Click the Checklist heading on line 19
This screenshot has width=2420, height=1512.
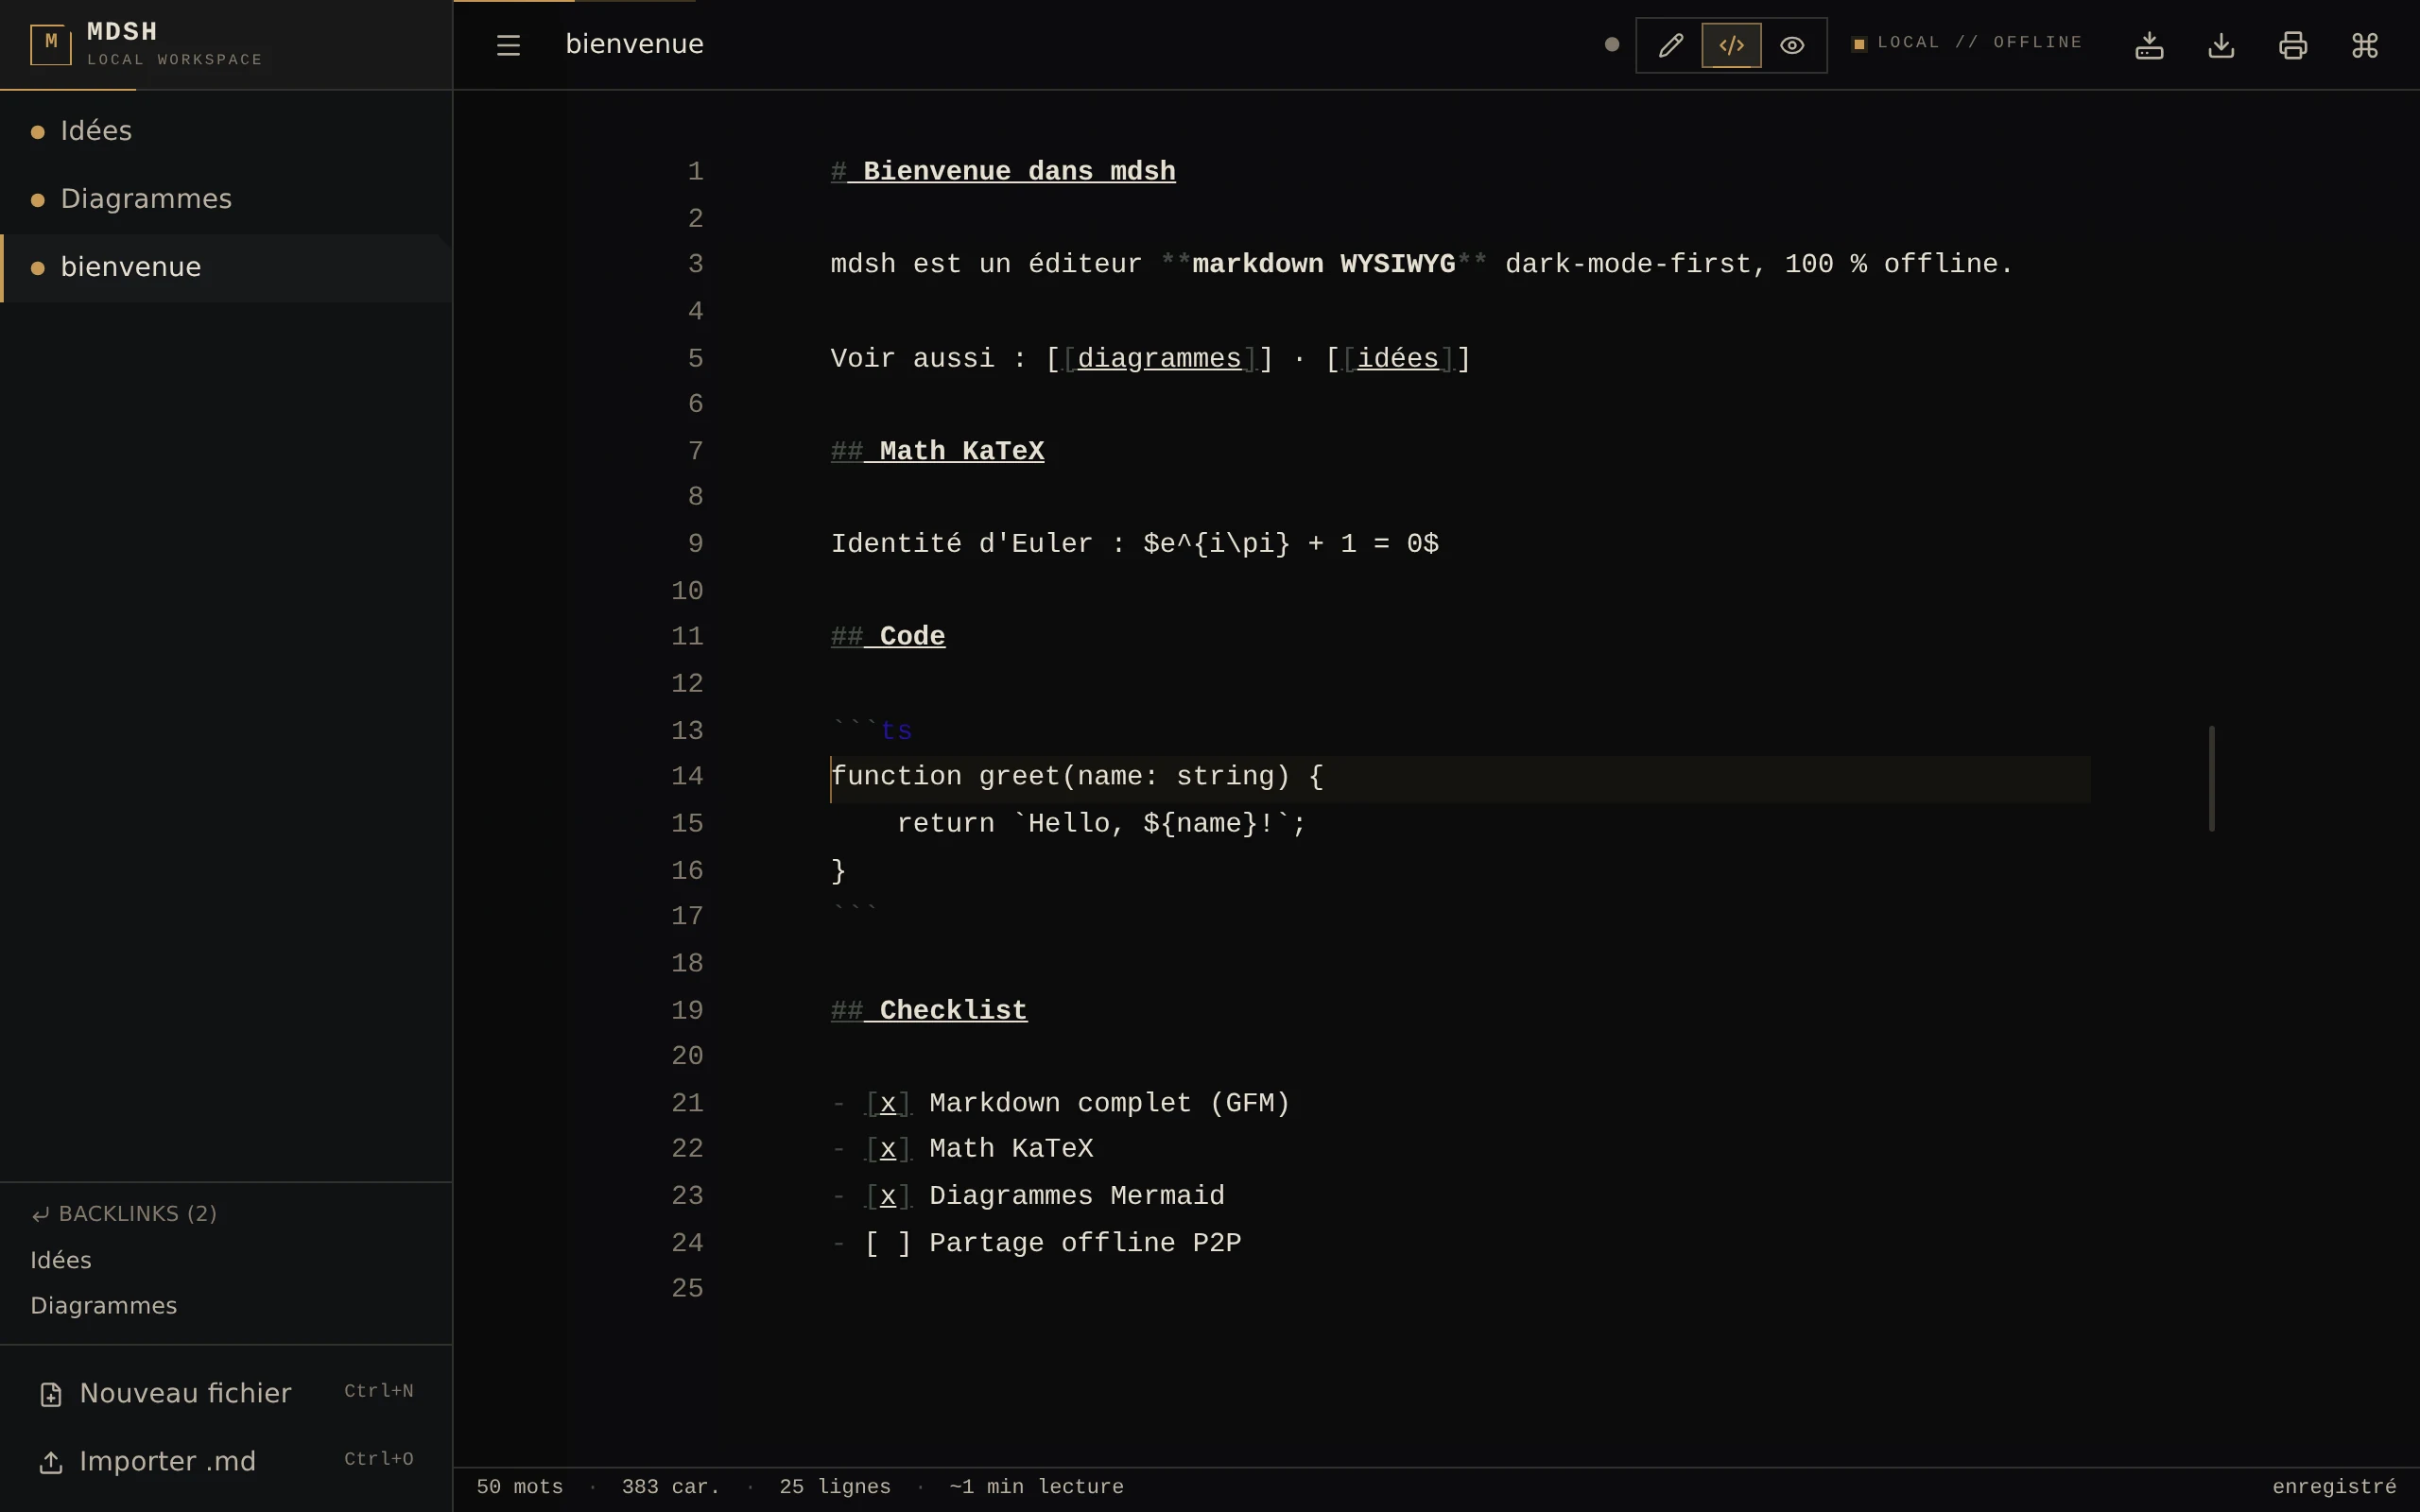click(929, 1010)
